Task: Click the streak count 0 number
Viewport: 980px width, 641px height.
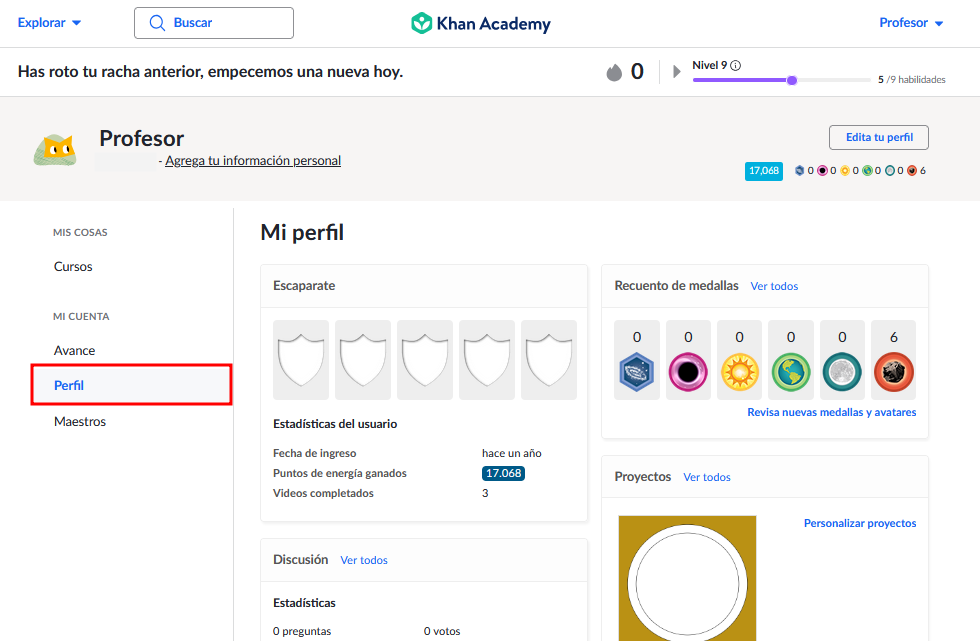Action: click(637, 72)
